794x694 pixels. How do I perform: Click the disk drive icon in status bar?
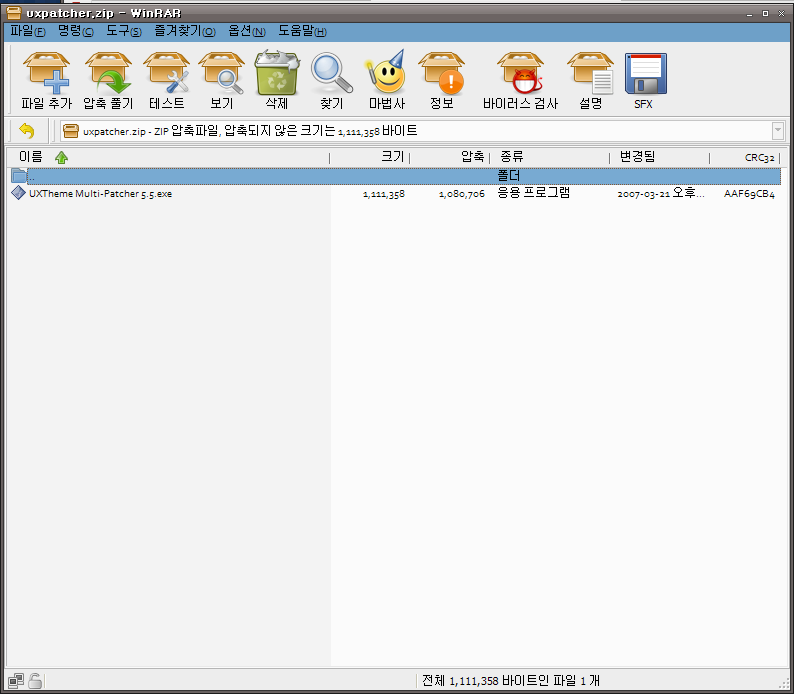pos(16,681)
